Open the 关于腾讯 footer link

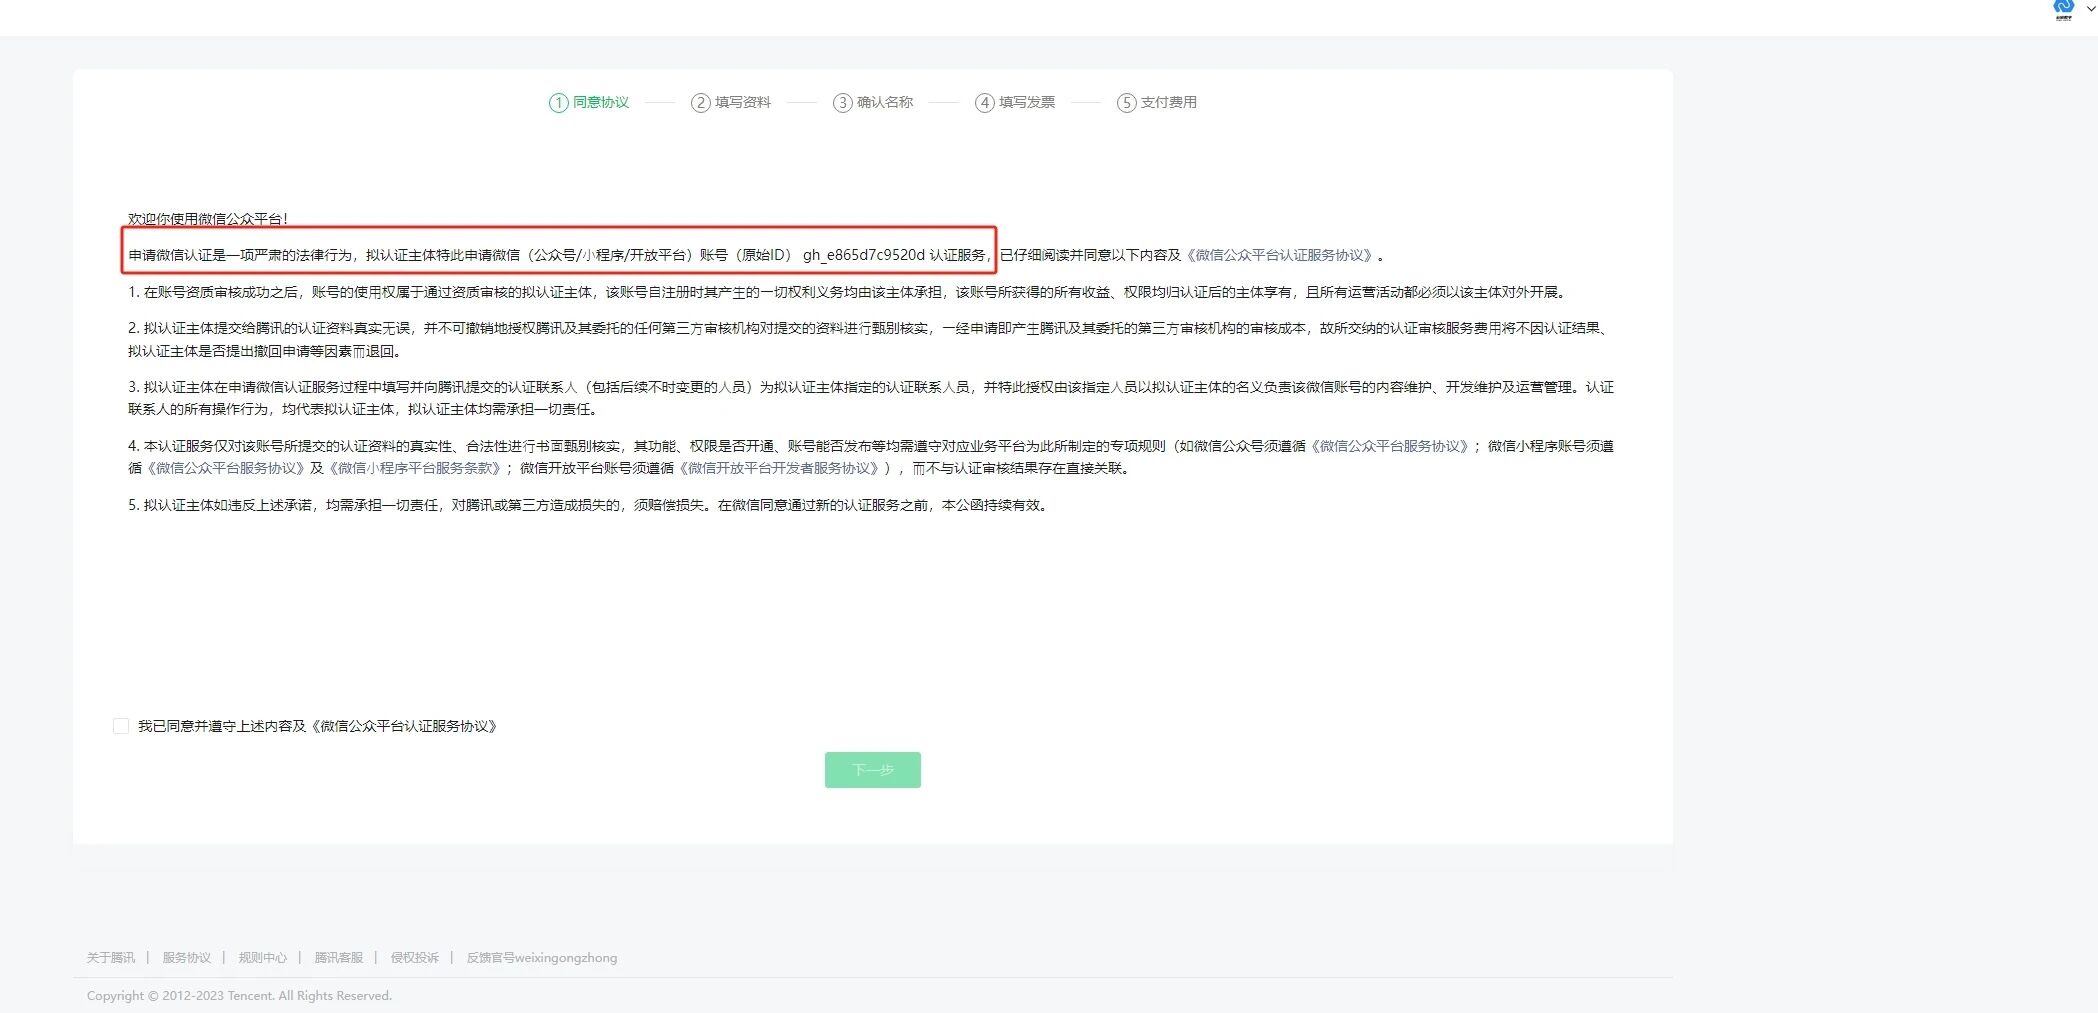coord(111,958)
